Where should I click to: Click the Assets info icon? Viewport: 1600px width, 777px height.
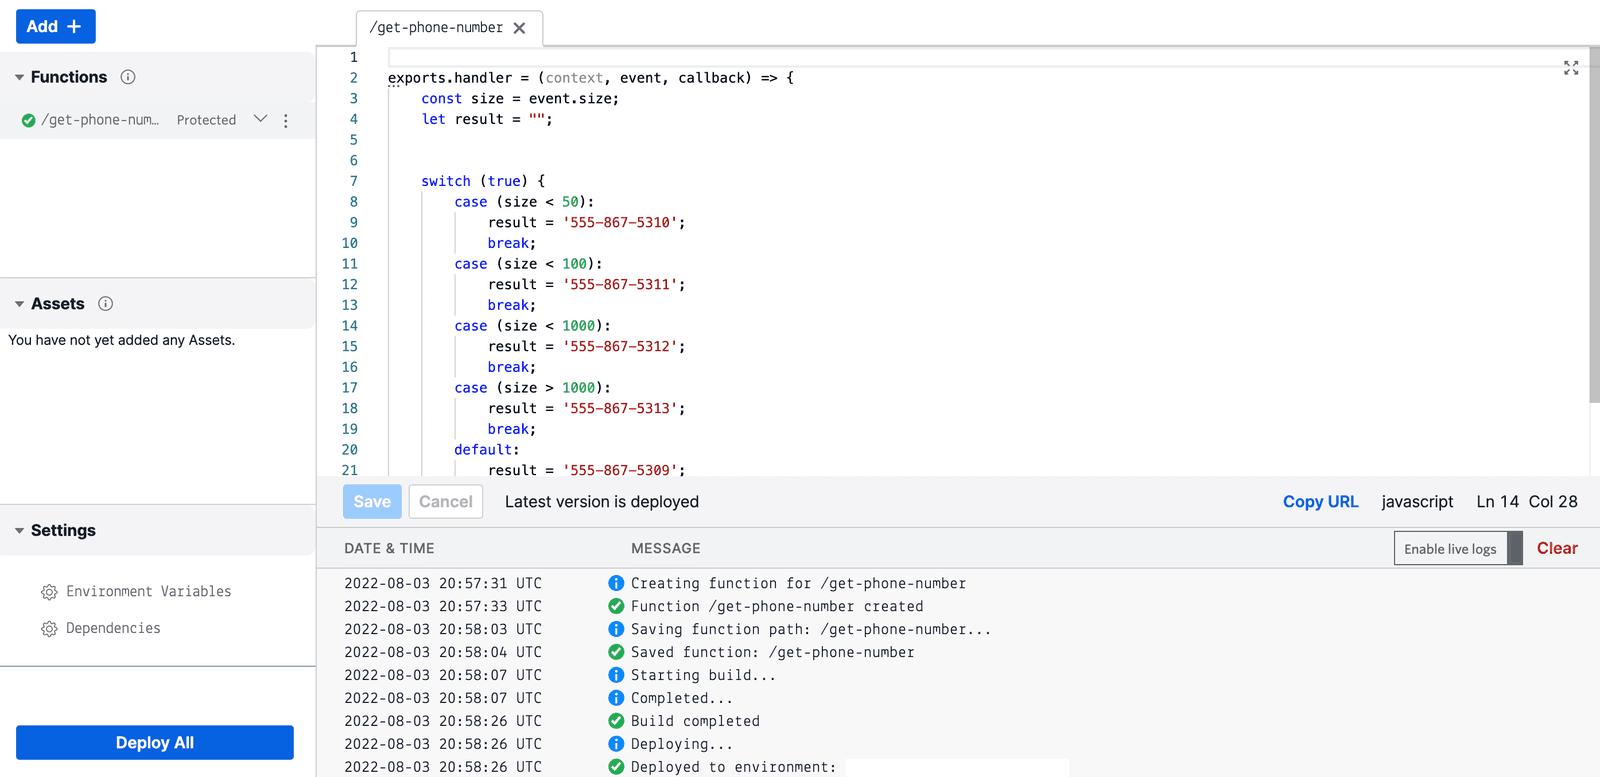point(105,304)
